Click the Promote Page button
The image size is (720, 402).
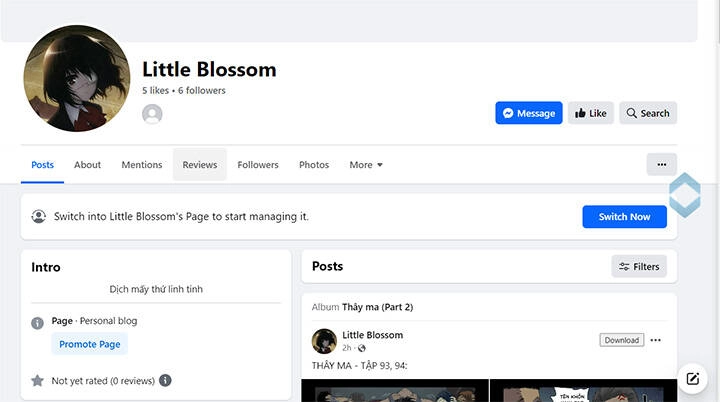click(89, 344)
